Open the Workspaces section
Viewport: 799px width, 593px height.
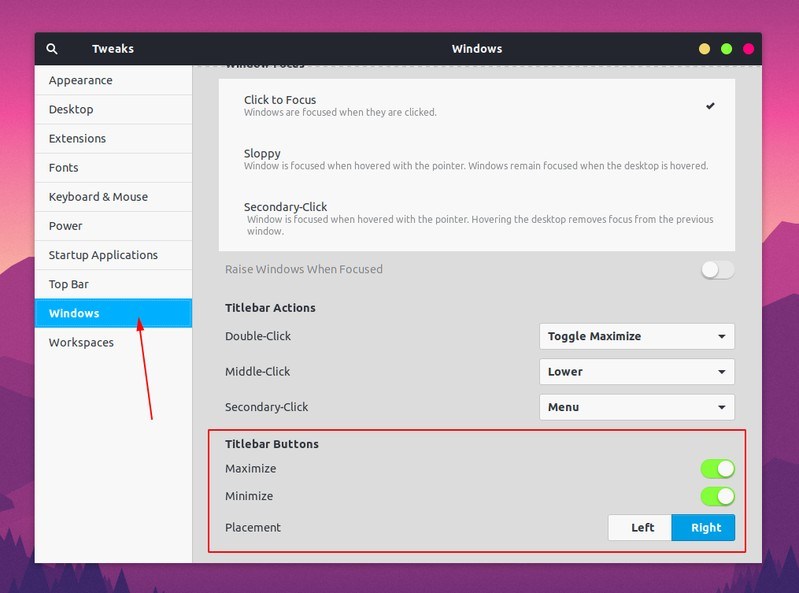coord(81,343)
